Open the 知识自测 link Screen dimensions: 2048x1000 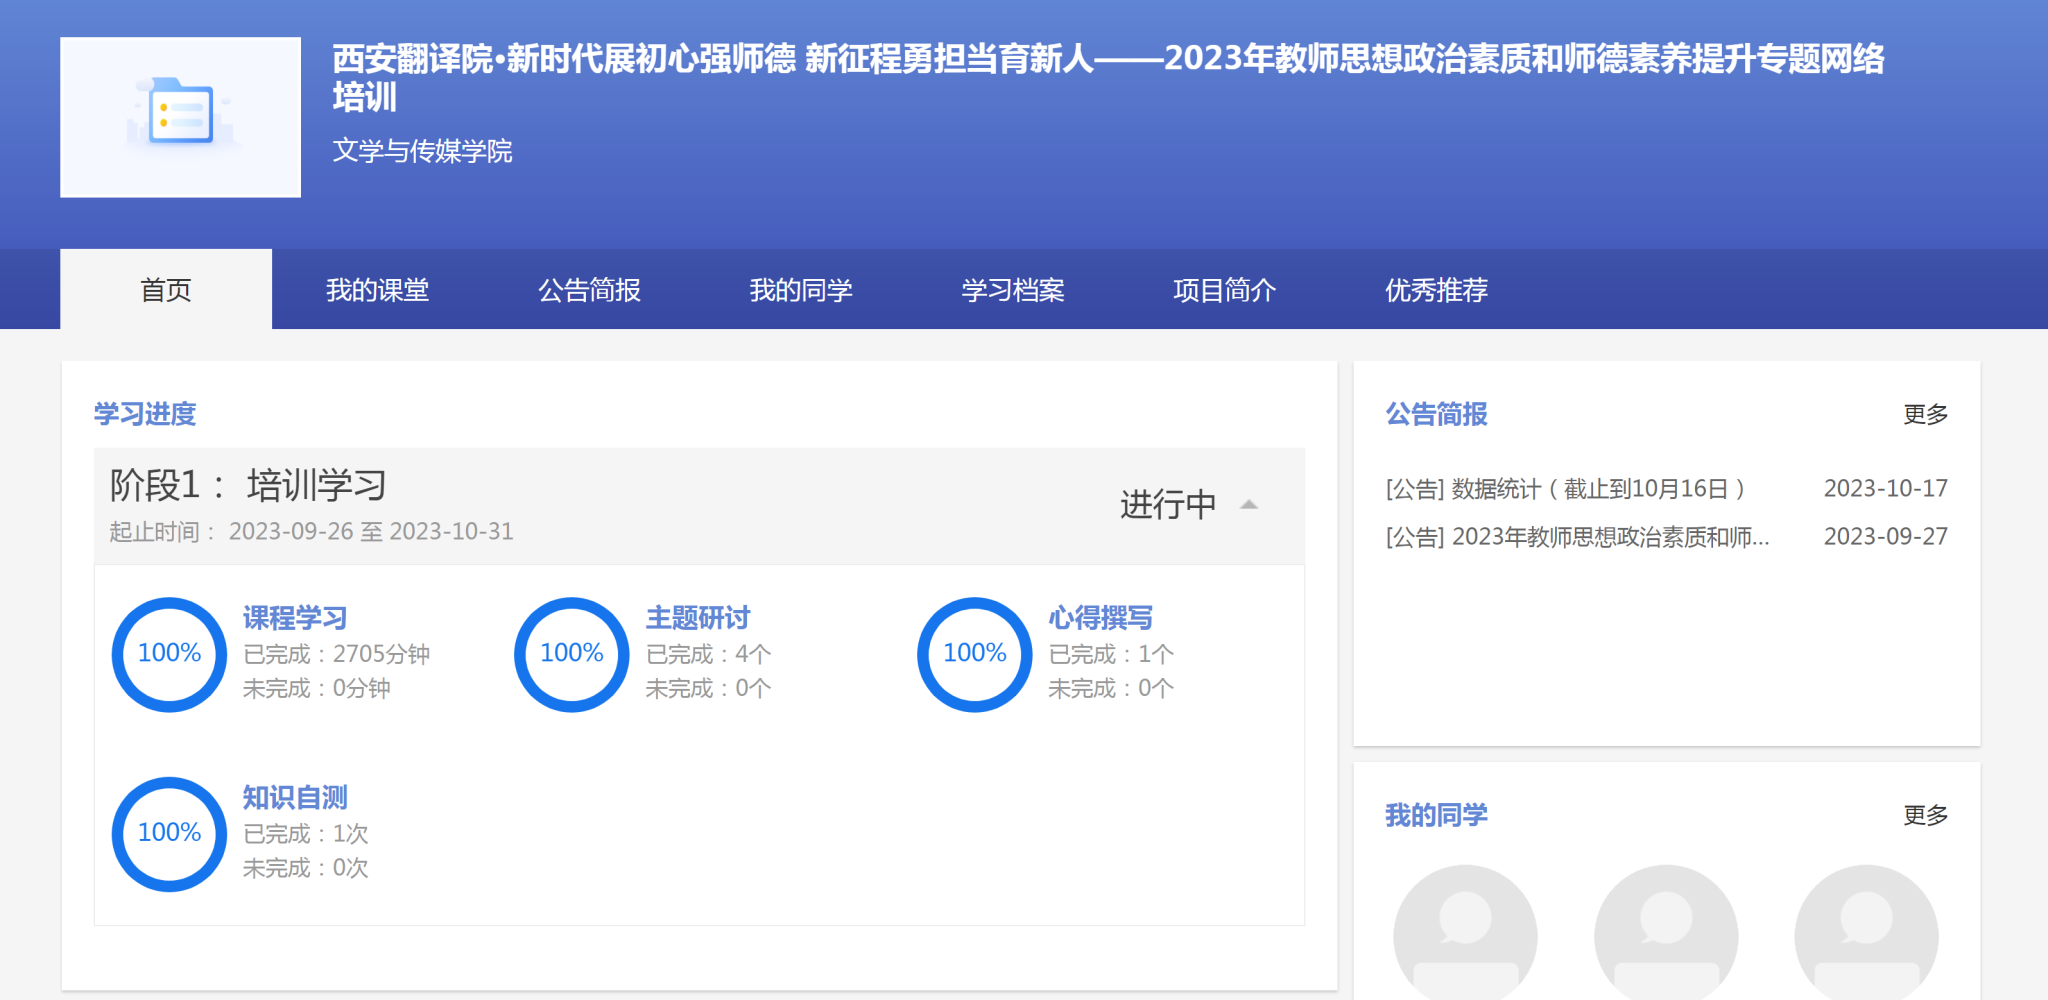295,797
